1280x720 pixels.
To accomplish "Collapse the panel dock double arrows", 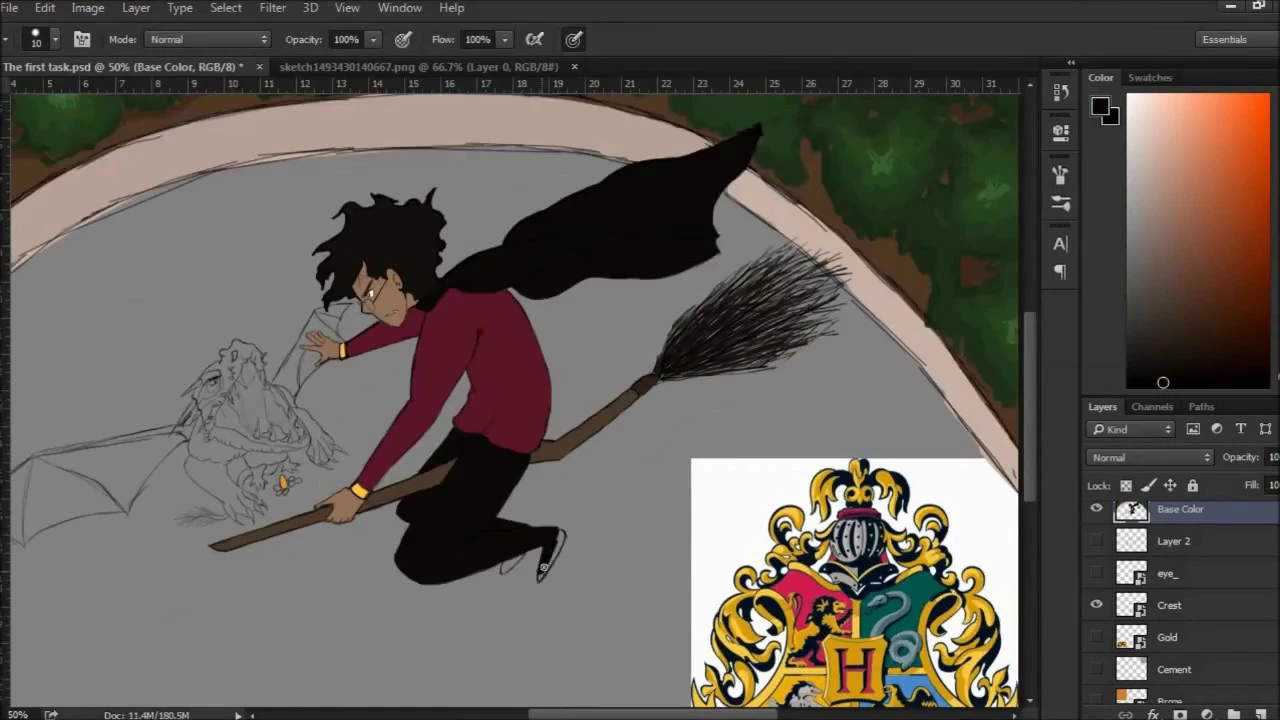I will pos(1070,63).
